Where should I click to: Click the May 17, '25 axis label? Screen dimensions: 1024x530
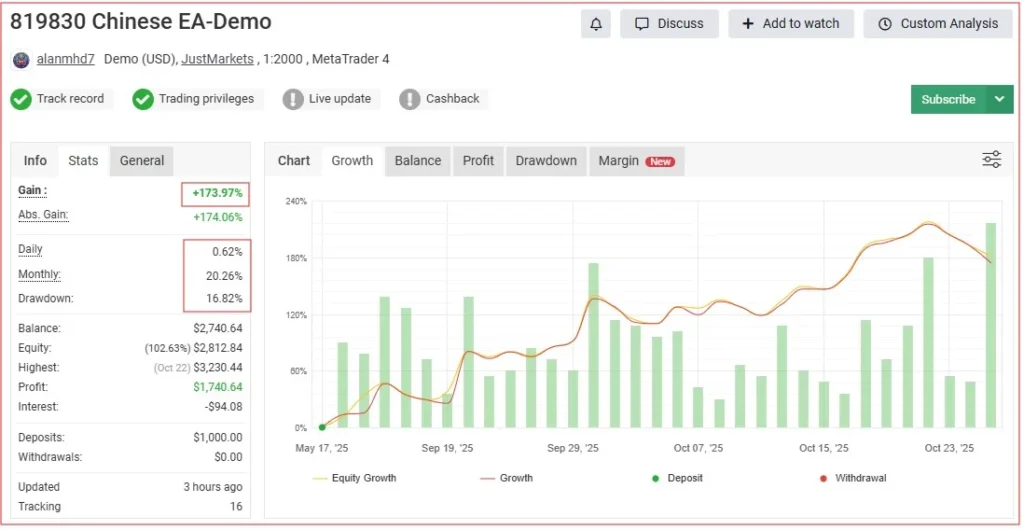pyautogui.click(x=320, y=448)
